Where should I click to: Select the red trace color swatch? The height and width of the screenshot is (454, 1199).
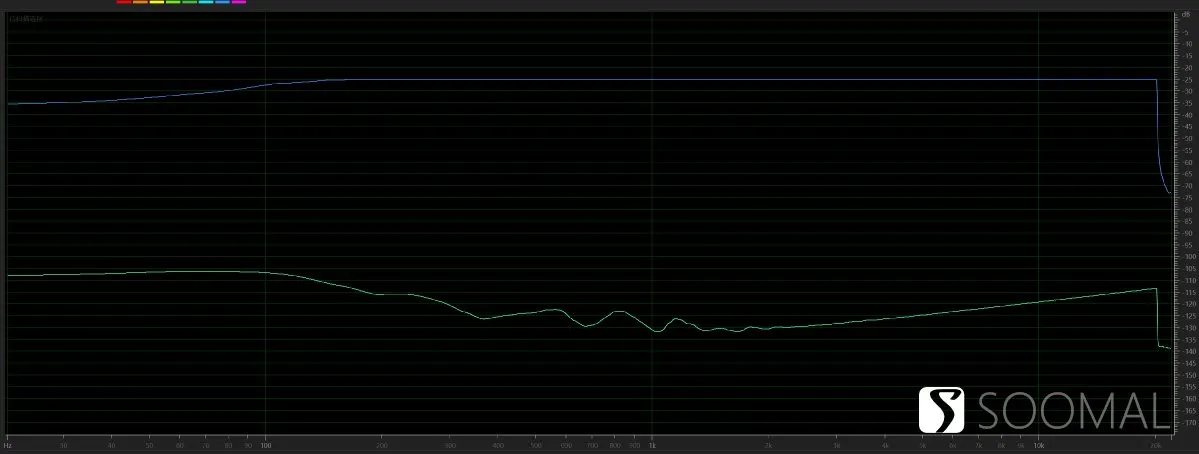click(x=124, y=2)
